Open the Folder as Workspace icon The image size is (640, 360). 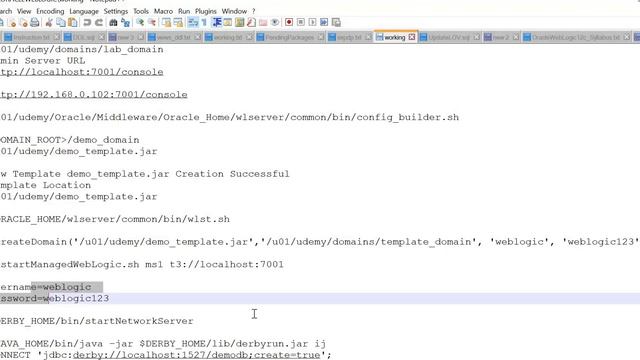coord(263,22)
